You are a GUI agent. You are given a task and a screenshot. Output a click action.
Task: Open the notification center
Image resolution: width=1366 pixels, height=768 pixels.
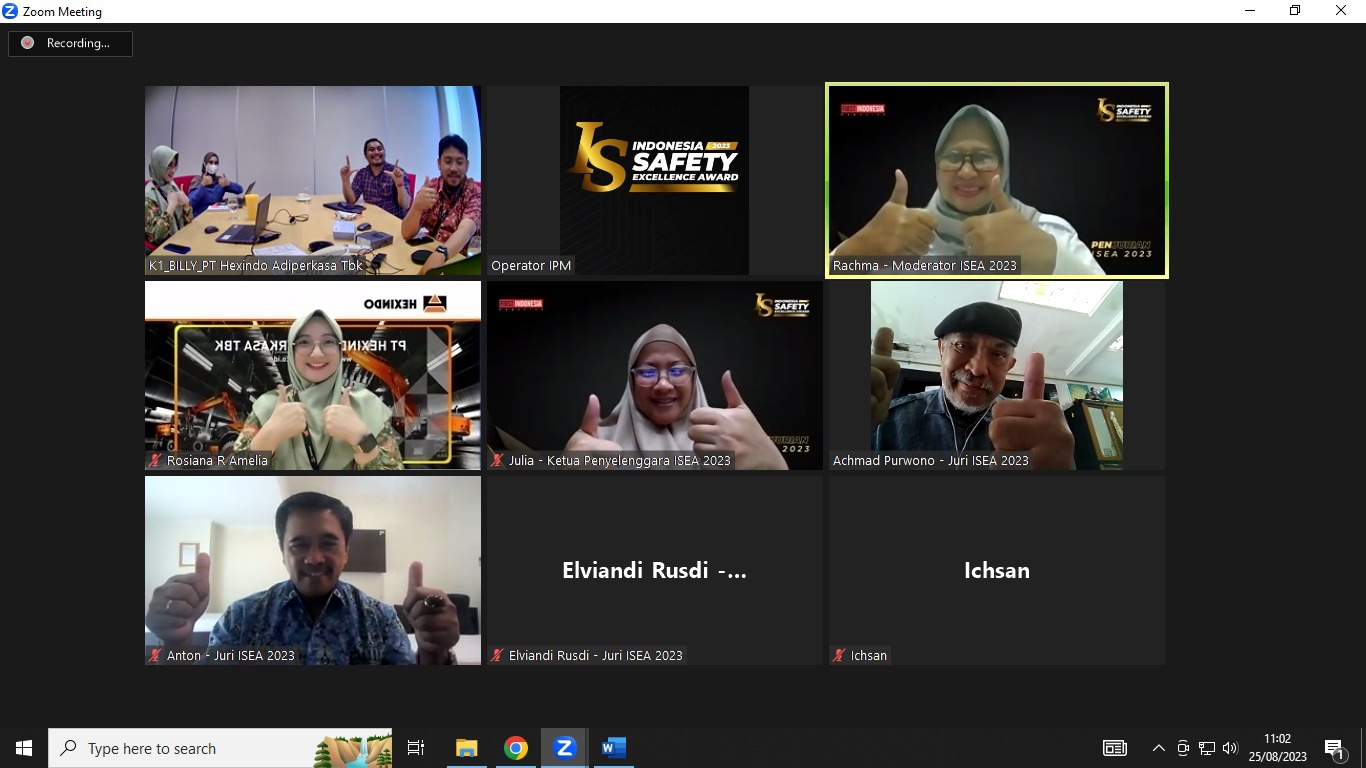(1334, 748)
